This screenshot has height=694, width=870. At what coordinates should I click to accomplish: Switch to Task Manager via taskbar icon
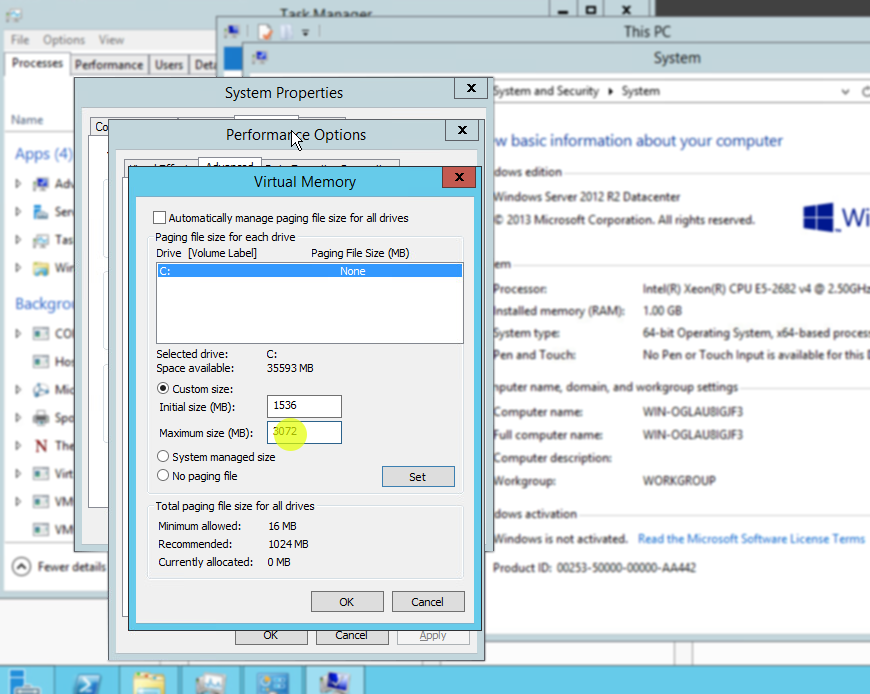pyautogui.click(x=211, y=682)
